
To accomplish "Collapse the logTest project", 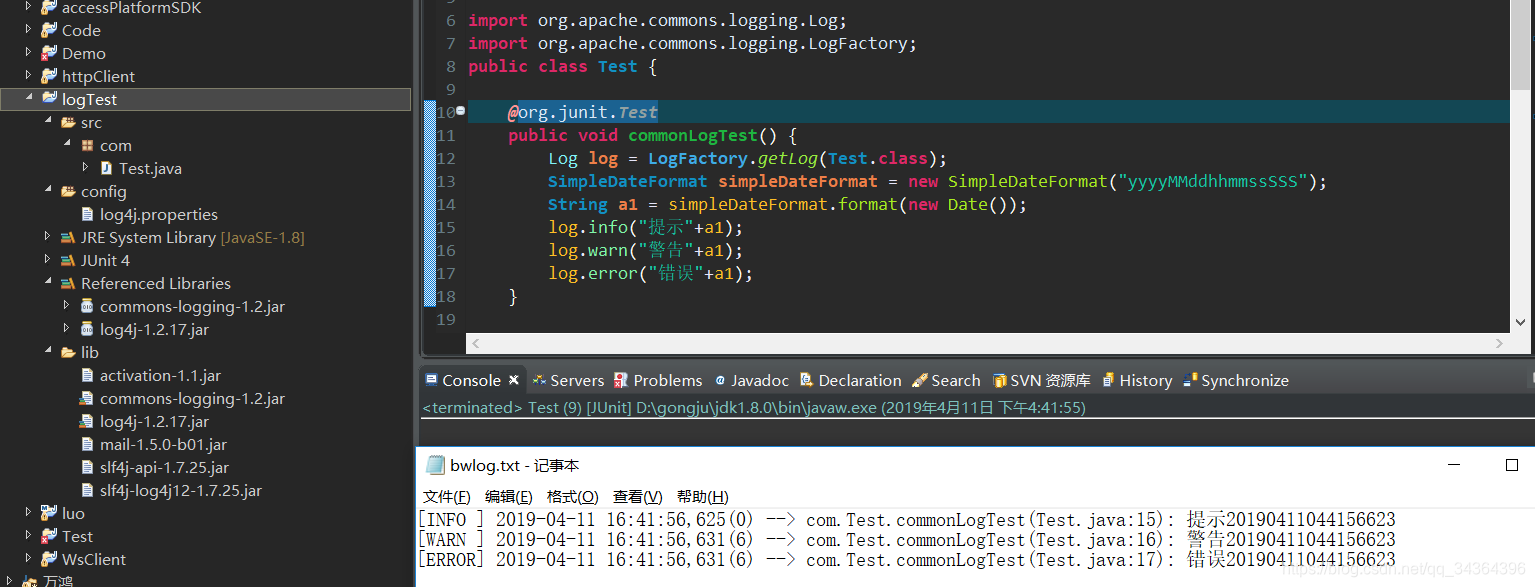I will pyautogui.click(x=28, y=98).
